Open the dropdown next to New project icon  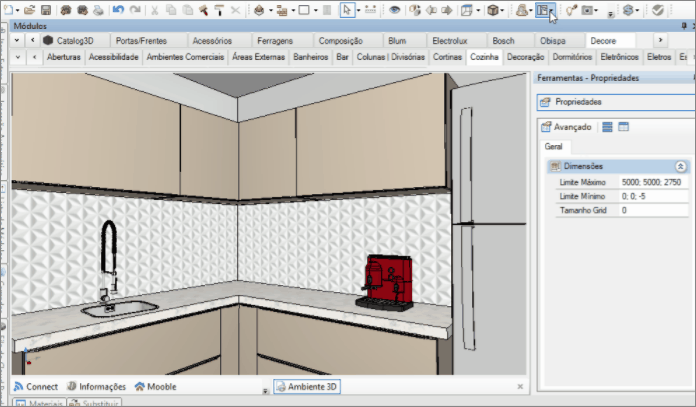(x=17, y=10)
